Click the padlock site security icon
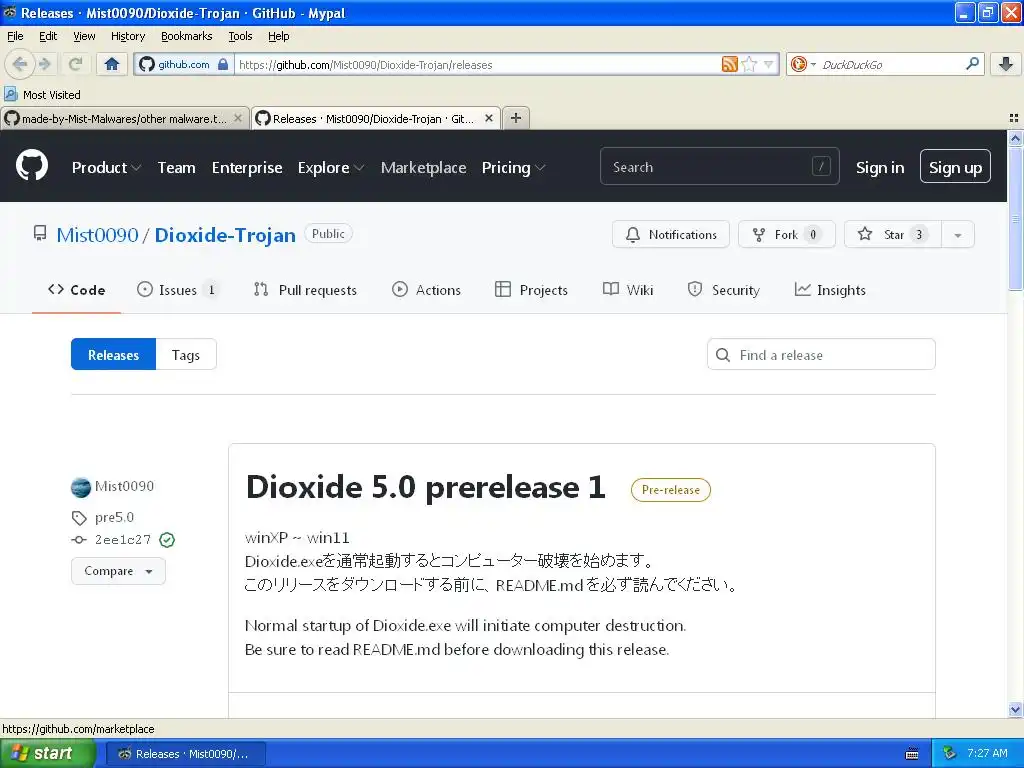 pyautogui.click(x=223, y=64)
